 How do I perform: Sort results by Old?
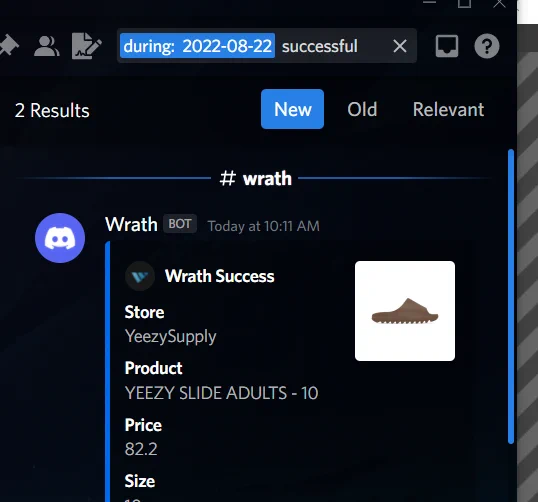click(362, 109)
